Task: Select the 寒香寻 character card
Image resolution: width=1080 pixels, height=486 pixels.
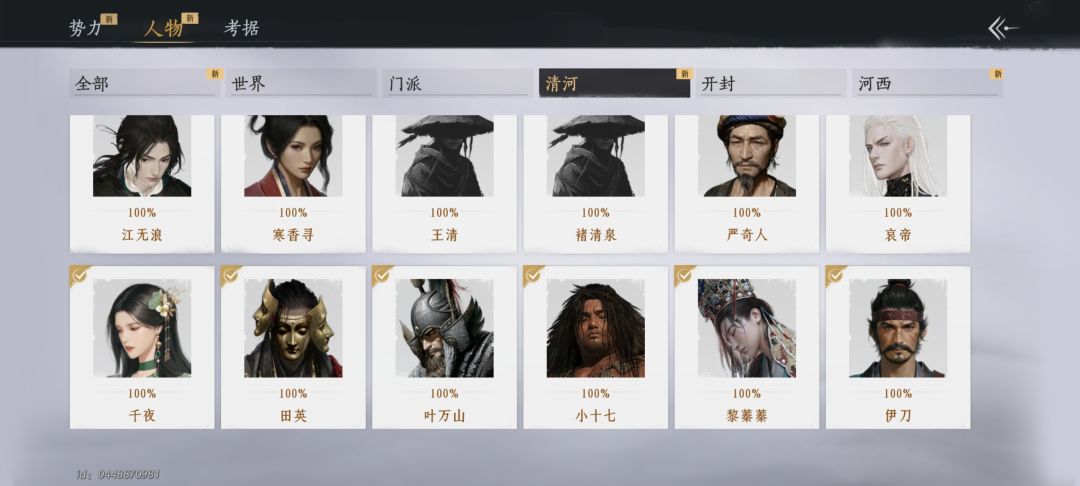Action: pos(293,183)
